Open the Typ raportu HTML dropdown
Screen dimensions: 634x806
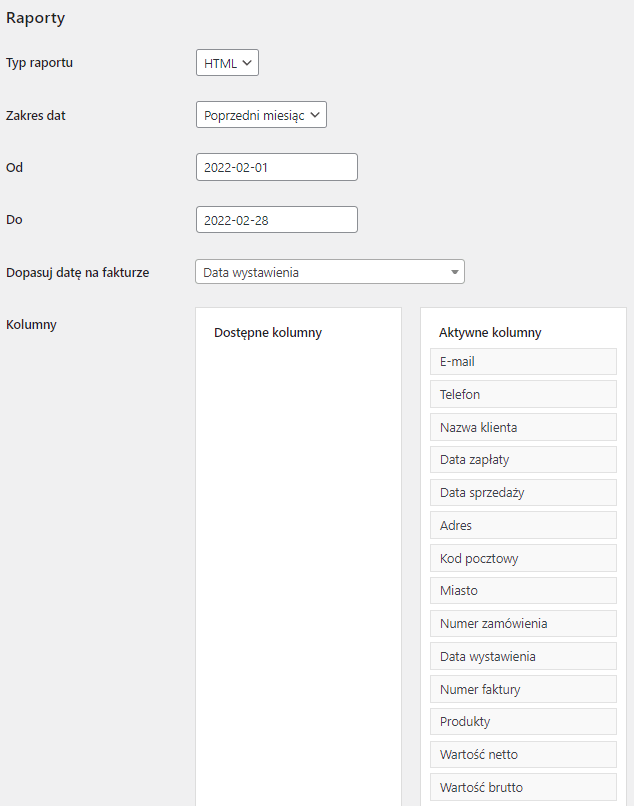tap(227, 63)
